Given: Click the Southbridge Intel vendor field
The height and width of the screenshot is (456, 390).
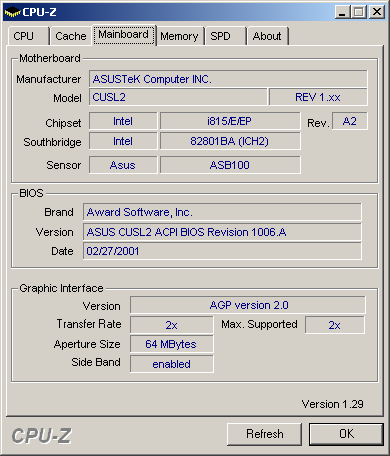Looking at the screenshot, I should pyautogui.click(x=123, y=141).
